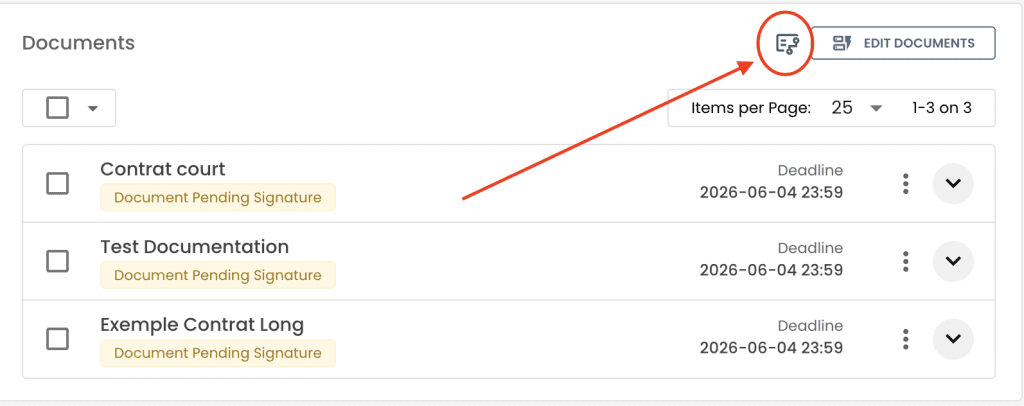The height and width of the screenshot is (406, 1024).
Task: Click the Exemple Contrat Long title
Action: (x=202, y=325)
